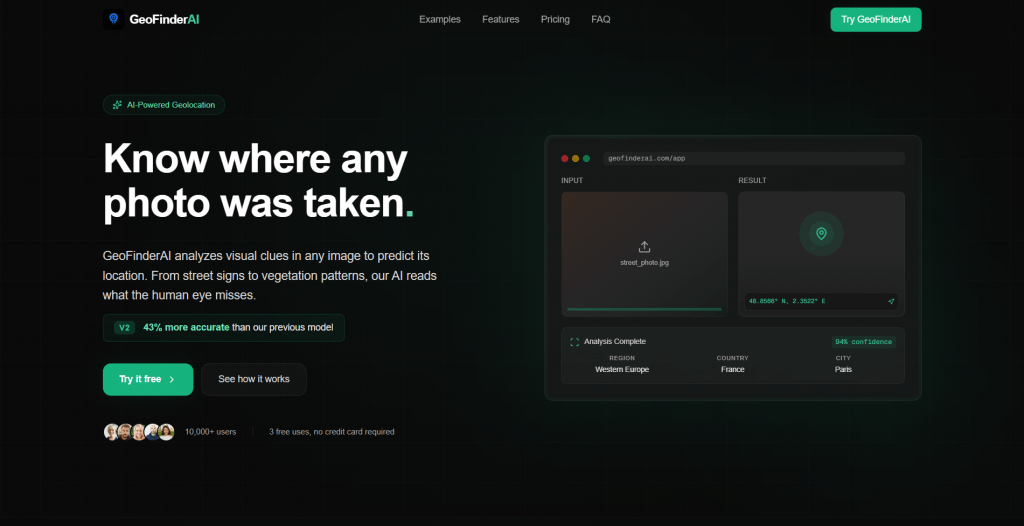Click the scan icon next to Analysis Complete
The height and width of the screenshot is (526, 1024).
(x=575, y=342)
